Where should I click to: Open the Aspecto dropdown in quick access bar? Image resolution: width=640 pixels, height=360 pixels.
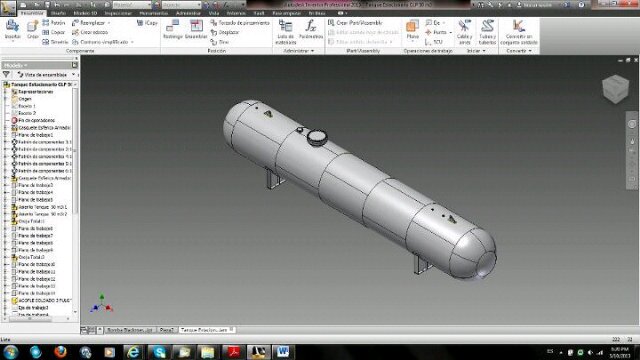click(x=181, y=5)
